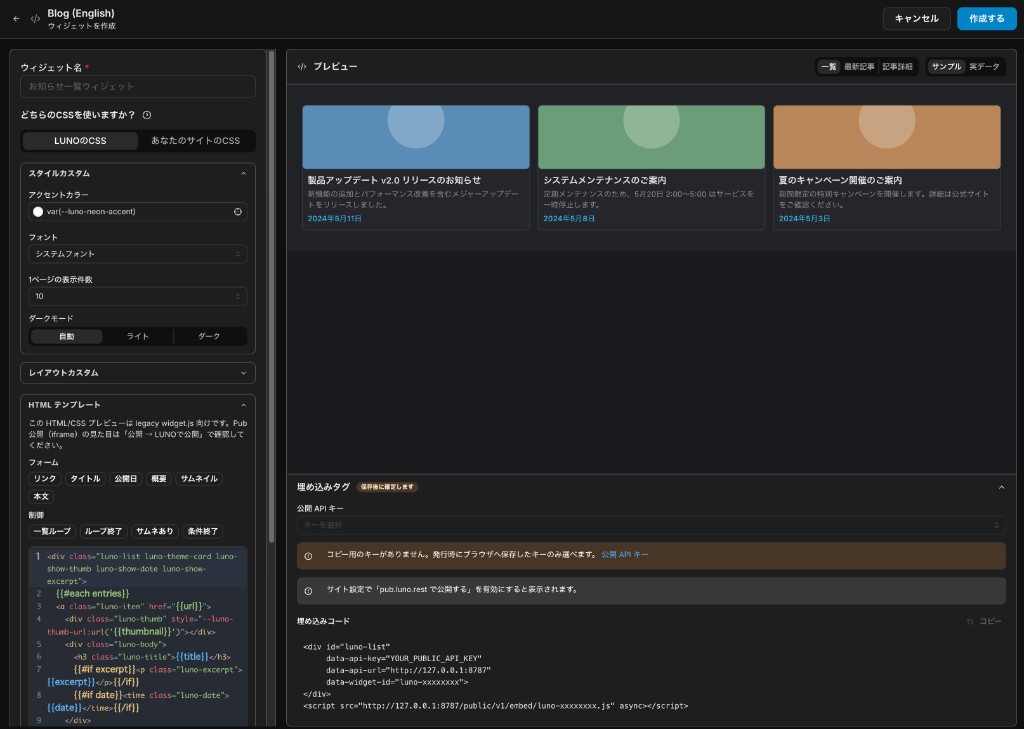This screenshot has width=1024, height=729.
Task: Set dark mode to ダーク
Action: pyautogui.click(x=209, y=336)
